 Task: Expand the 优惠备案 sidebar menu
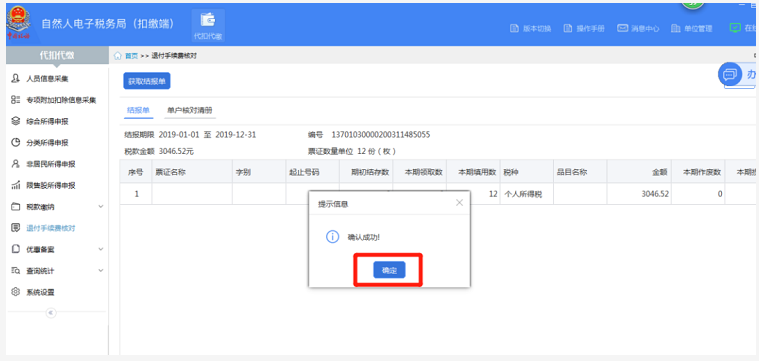click(x=57, y=249)
